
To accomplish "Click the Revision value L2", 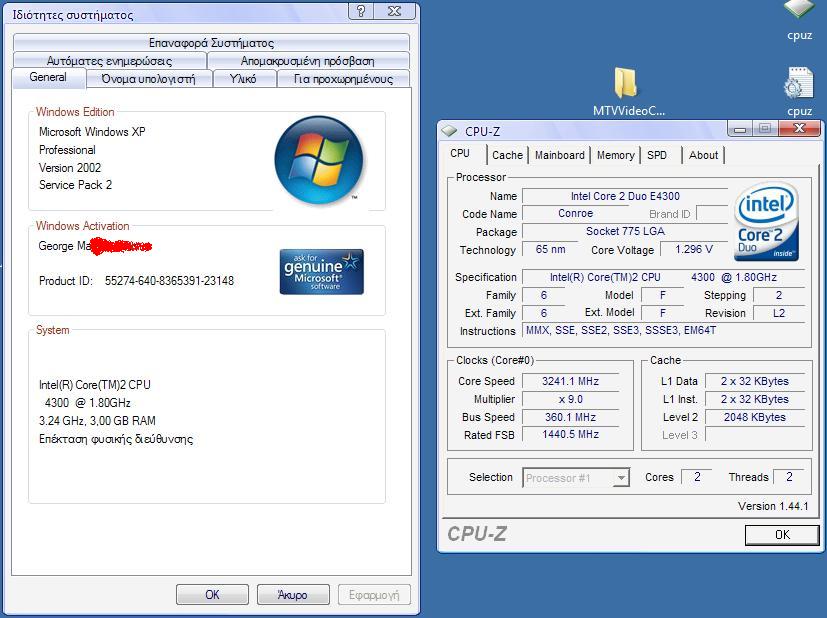I will 779,313.
